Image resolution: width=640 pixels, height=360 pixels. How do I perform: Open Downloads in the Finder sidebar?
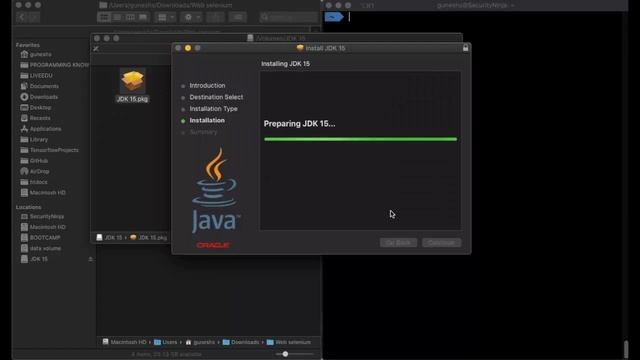(39, 97)
